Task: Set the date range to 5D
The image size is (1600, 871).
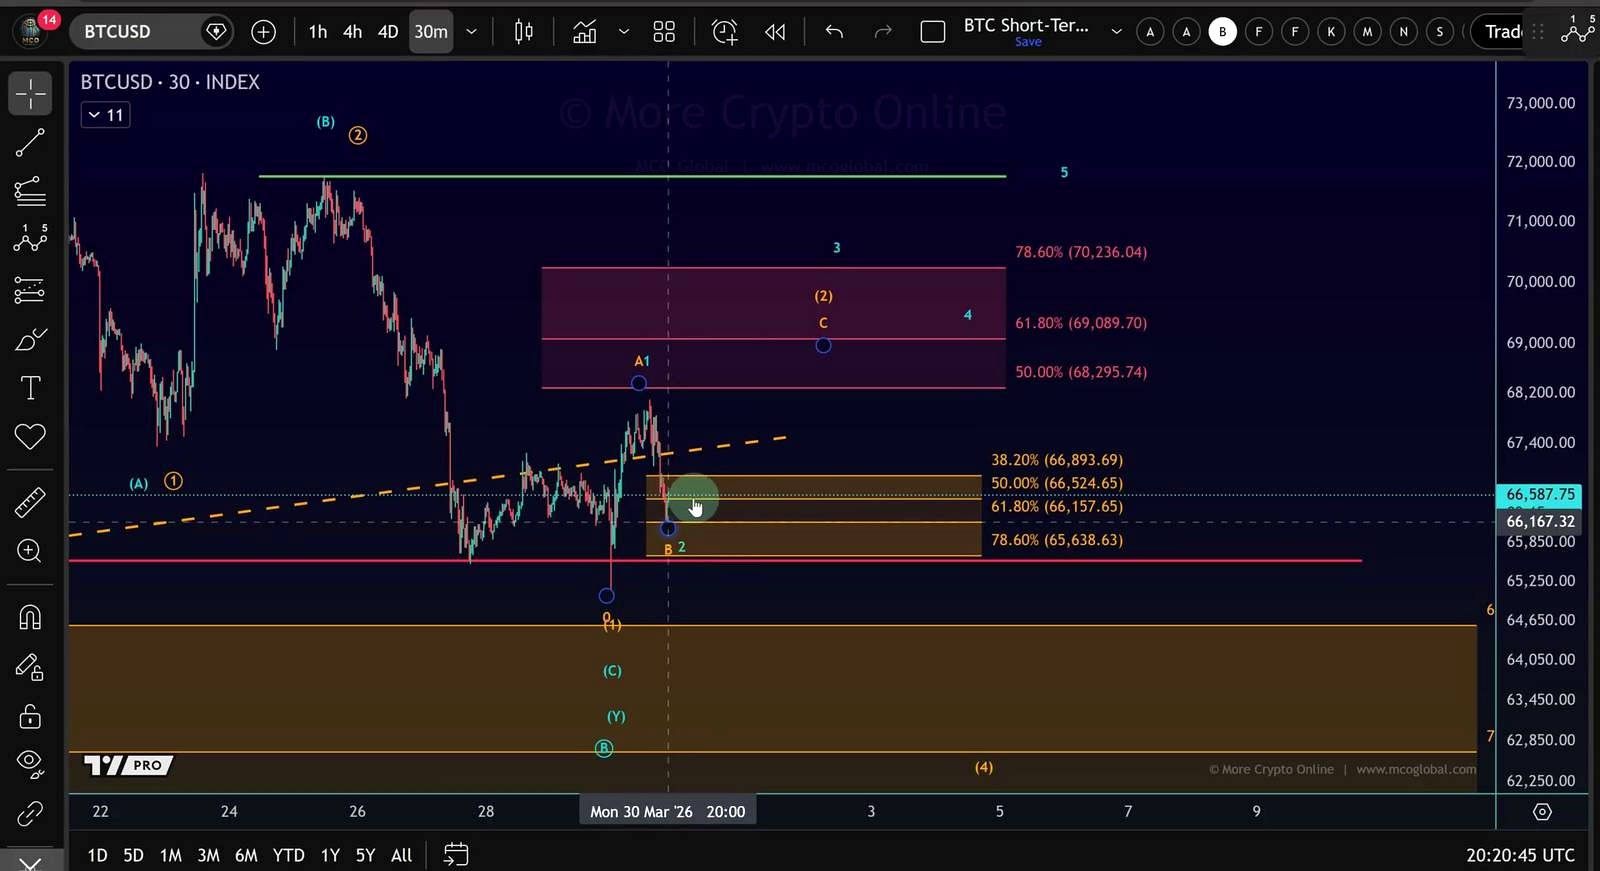Action: click(x=133, y=855)
